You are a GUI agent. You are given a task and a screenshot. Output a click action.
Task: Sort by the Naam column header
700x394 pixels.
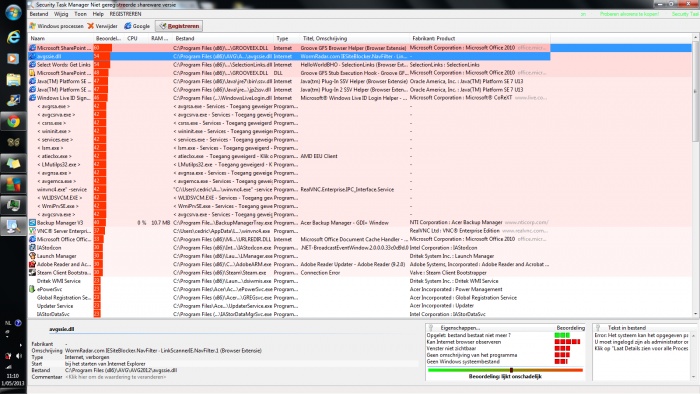tap(60, 39)
